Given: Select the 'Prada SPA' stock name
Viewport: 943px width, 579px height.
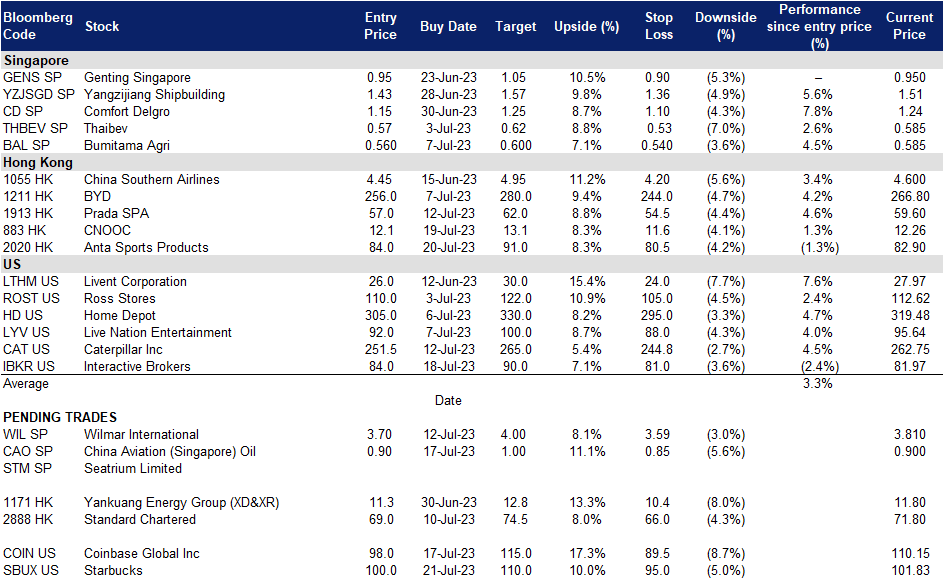Looking at the screenshot, I should click(x=117, y=213).
